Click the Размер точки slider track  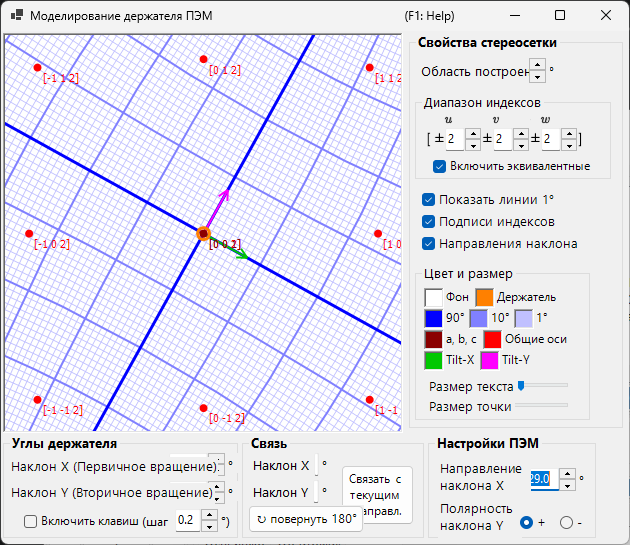coord(542,405)
